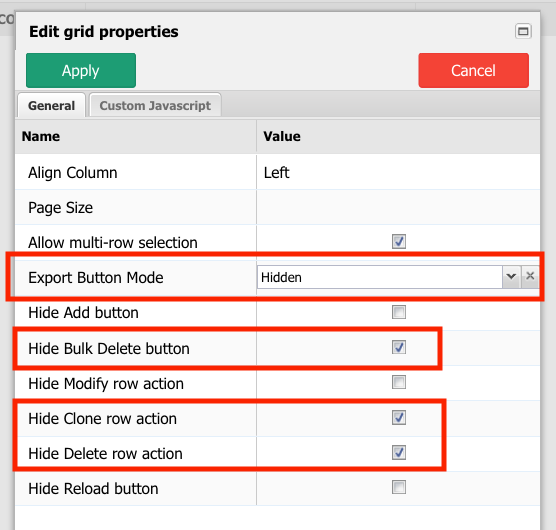This screenshot has height=530, width=556.
Task: Cancel the grid properties edits
Action: [473, 70]
